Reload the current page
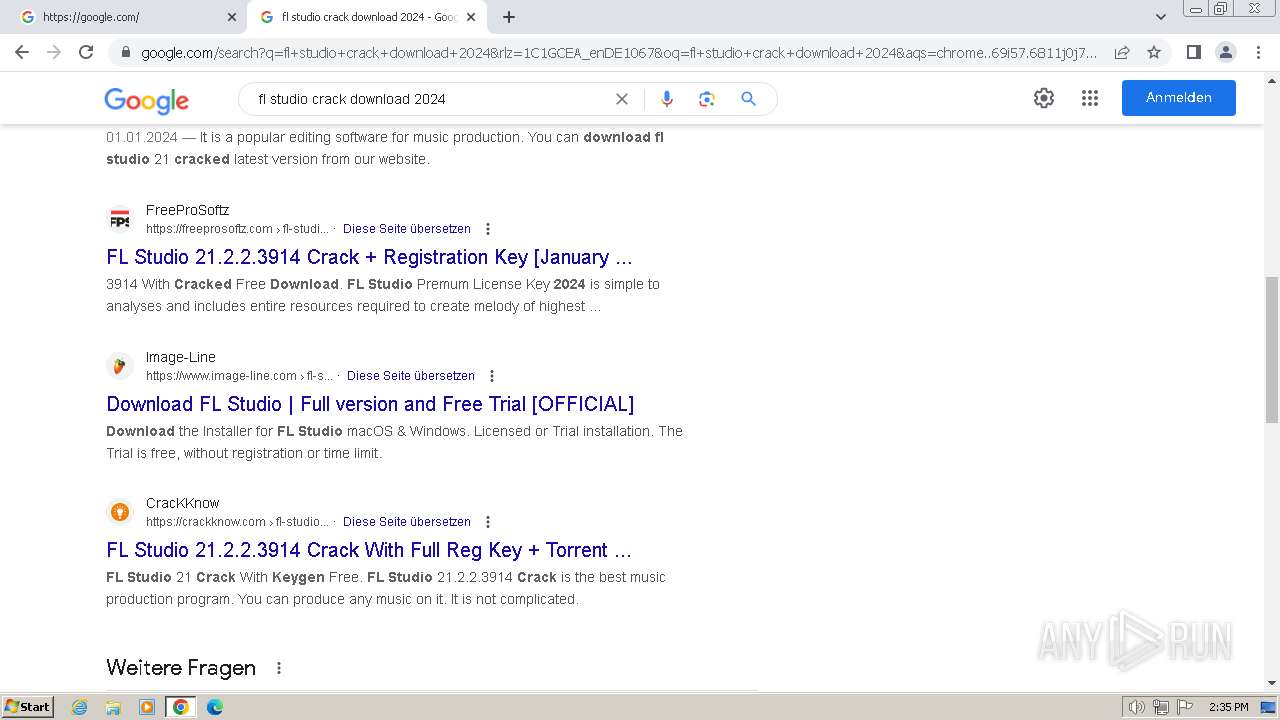This screenshot has width=1280, height=720. coord(86,52)
